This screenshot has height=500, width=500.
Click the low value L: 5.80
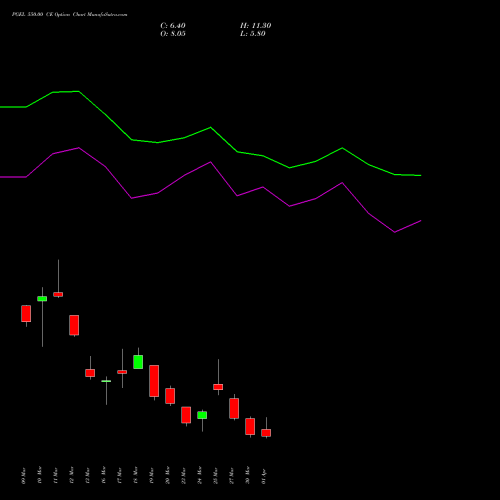click(253, 34)
